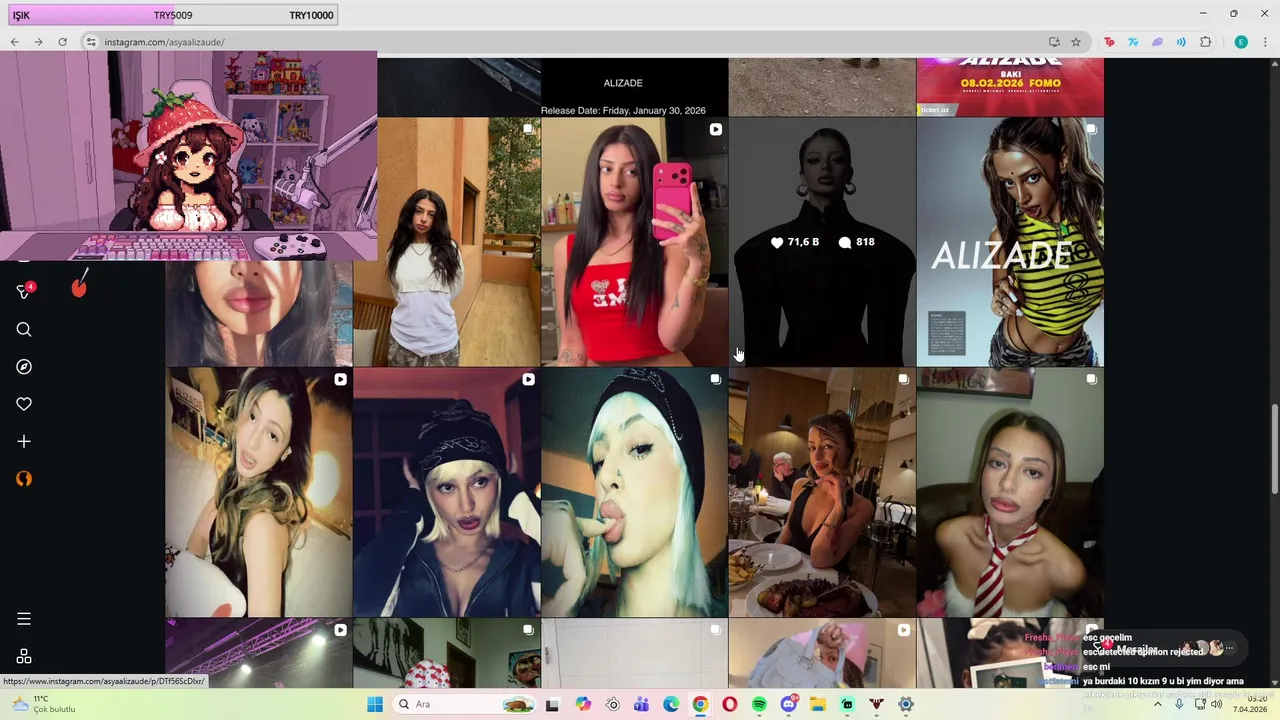Open Instagram search magnifier in sidebar
1280x720 pixels.
(x=24, y=330)
